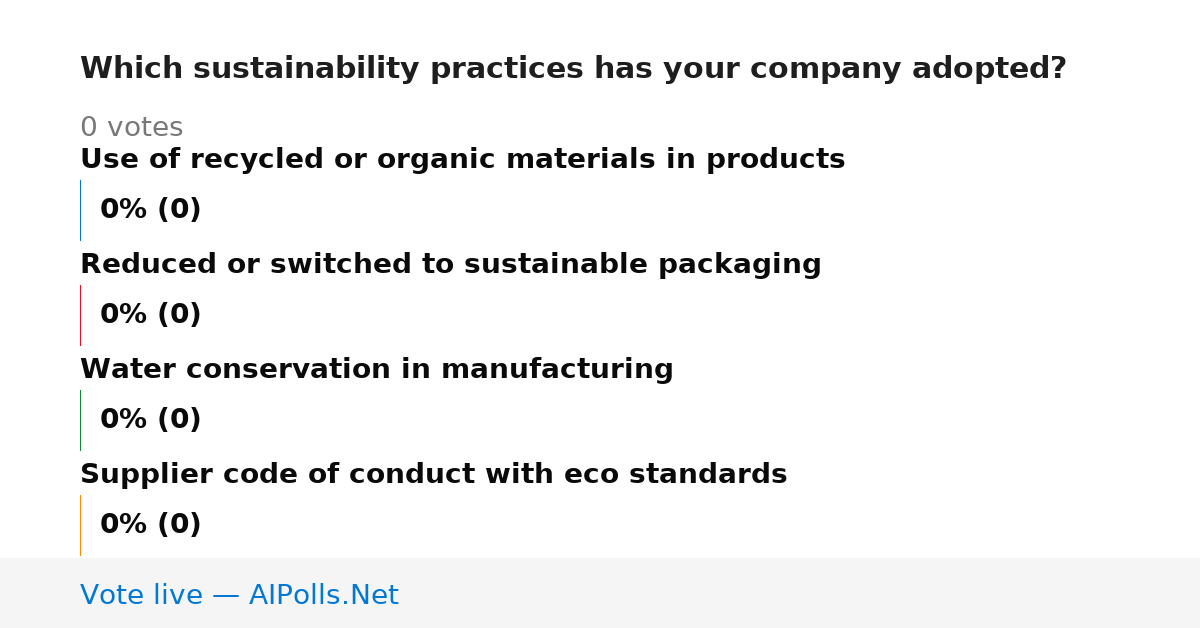The height and width of the screenshot is (628, 1200).
Task: Click the "0 votes" total counter
Action: (x=131, y=128)
